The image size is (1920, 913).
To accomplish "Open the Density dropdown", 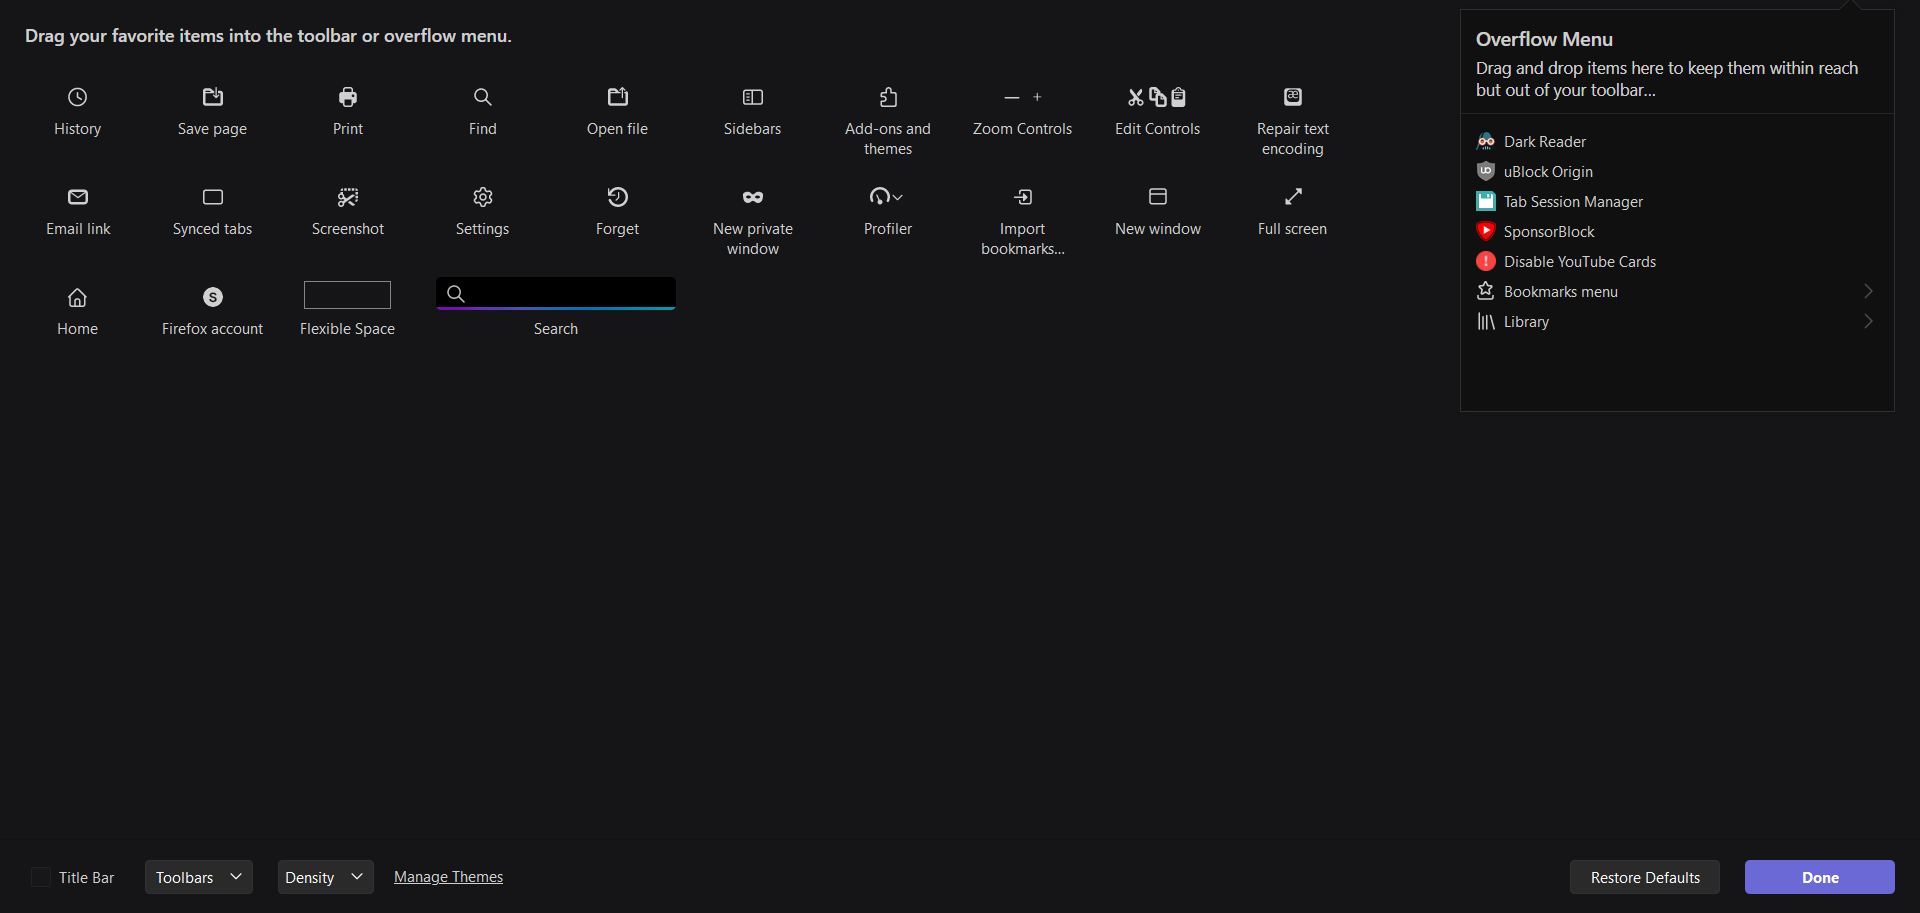I will click(x=325, y=877).
